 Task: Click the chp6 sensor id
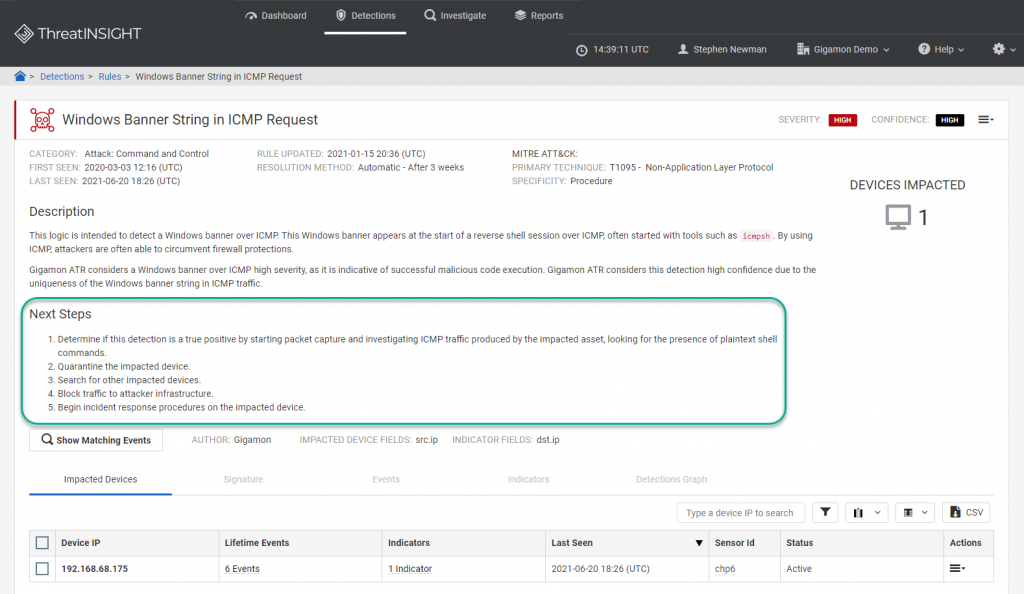[x=725, y=569]
